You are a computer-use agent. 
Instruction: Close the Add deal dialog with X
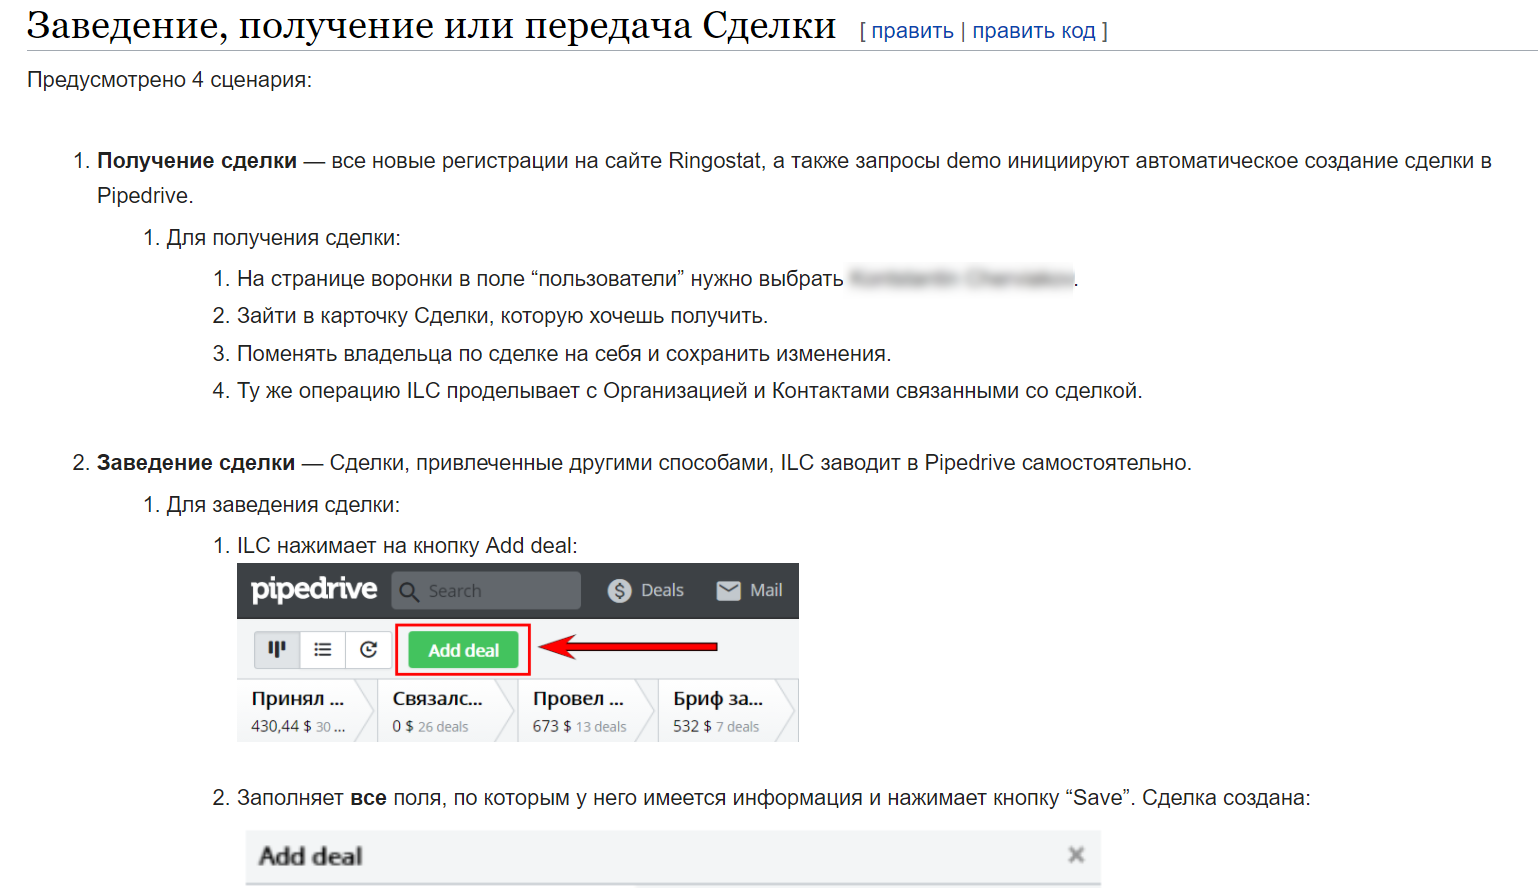pos(1076,855)
